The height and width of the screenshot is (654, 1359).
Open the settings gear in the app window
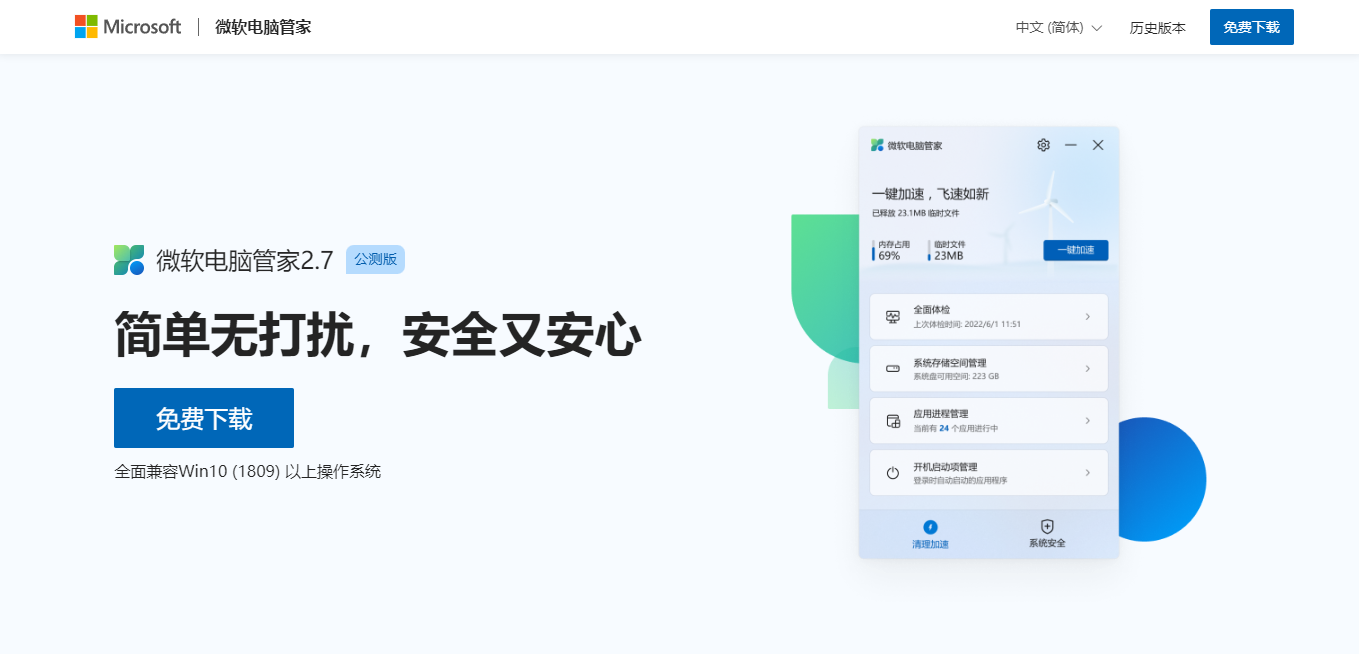click(x=1043, y=144)
